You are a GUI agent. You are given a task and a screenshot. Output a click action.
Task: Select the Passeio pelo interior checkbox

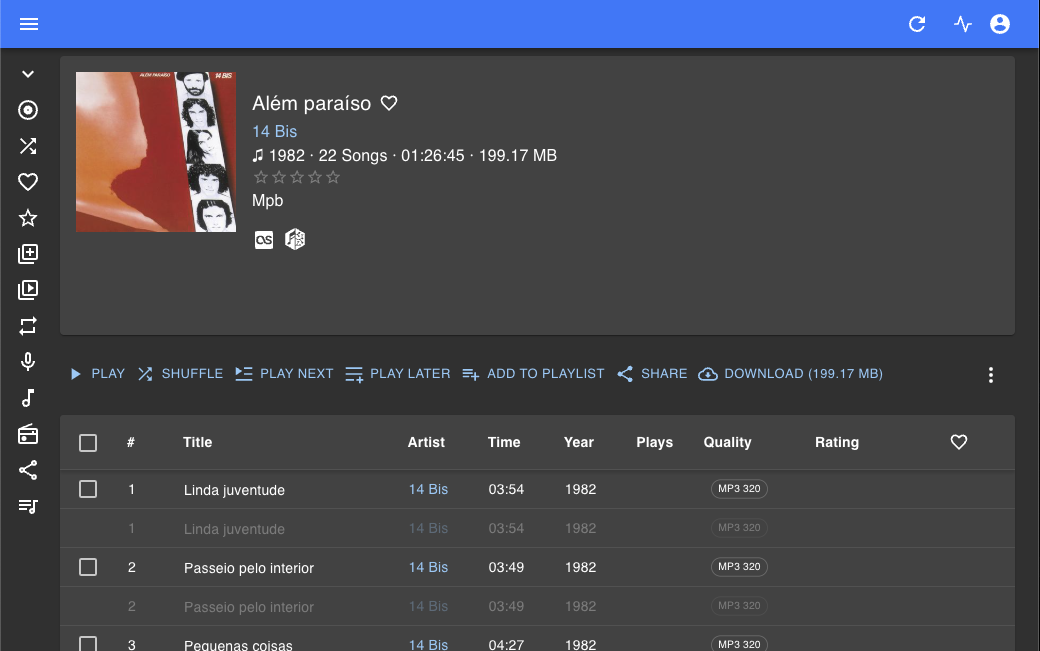(88, 567)
